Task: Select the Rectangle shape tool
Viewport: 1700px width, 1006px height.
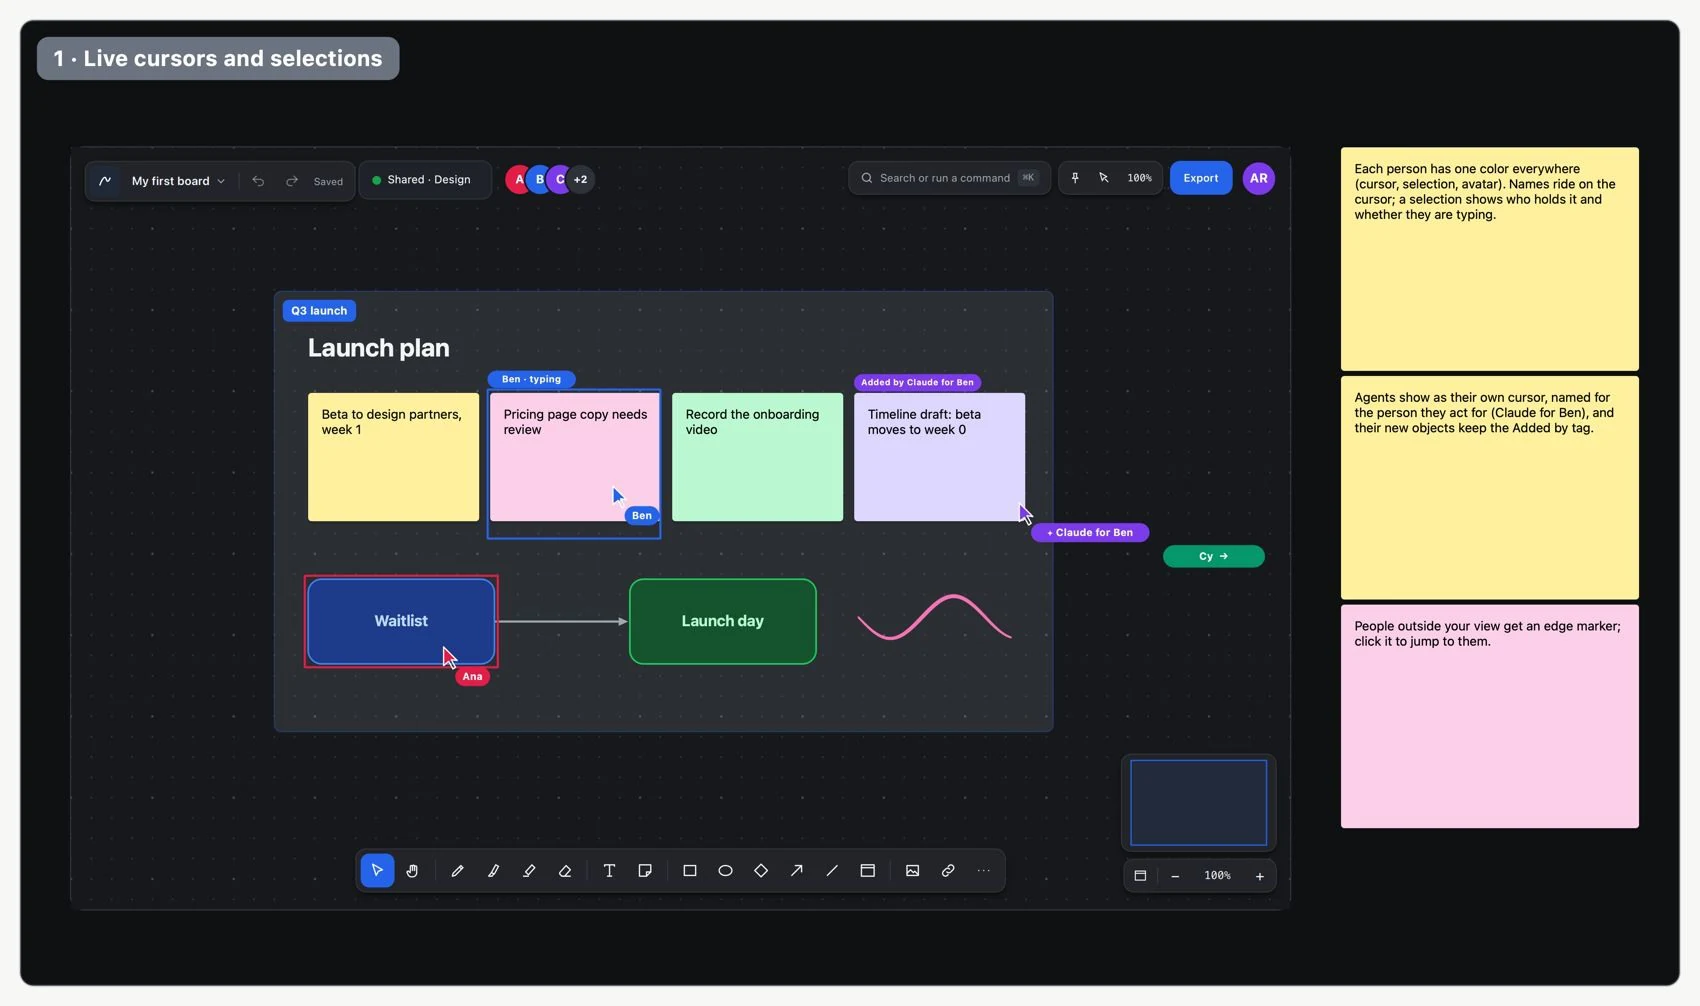Action: (x=690, y=871)
